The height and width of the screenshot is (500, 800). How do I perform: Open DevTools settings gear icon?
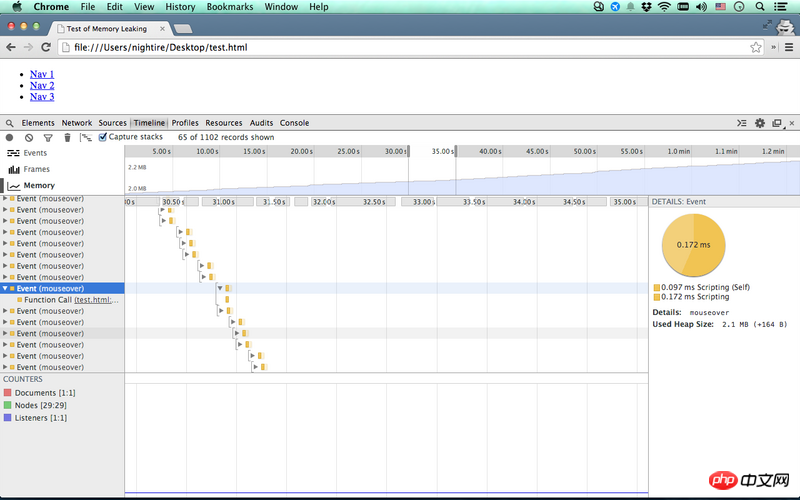760,123
